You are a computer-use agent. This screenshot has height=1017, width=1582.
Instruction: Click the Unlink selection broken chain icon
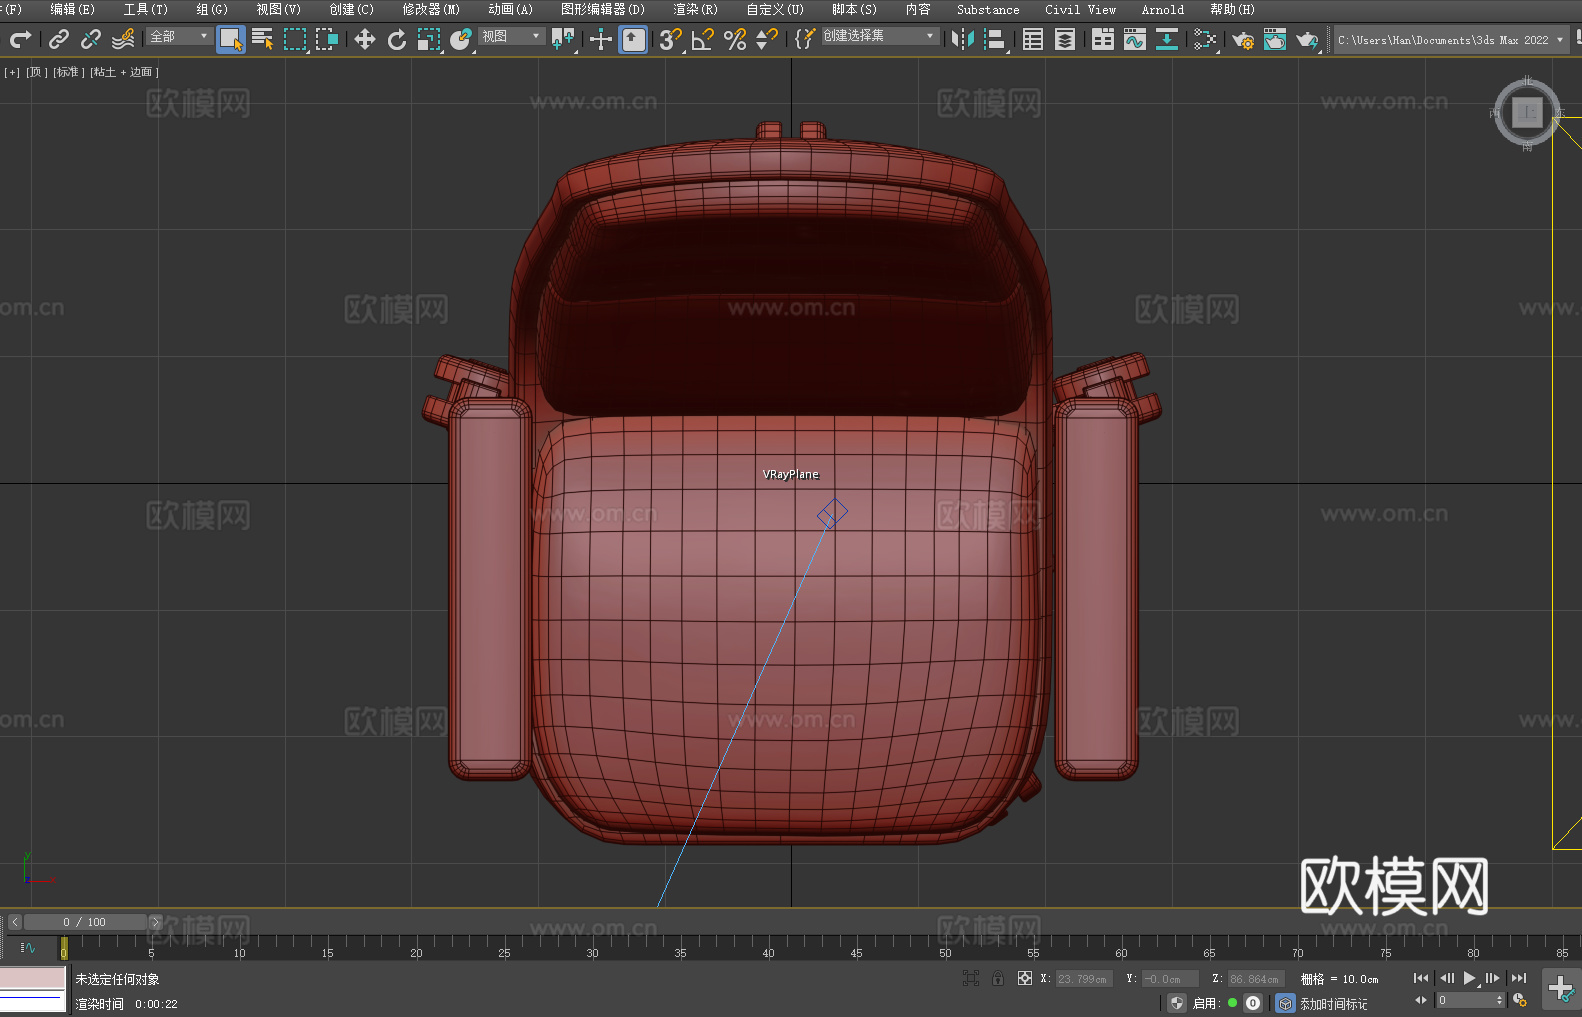[x=91, y=39]
